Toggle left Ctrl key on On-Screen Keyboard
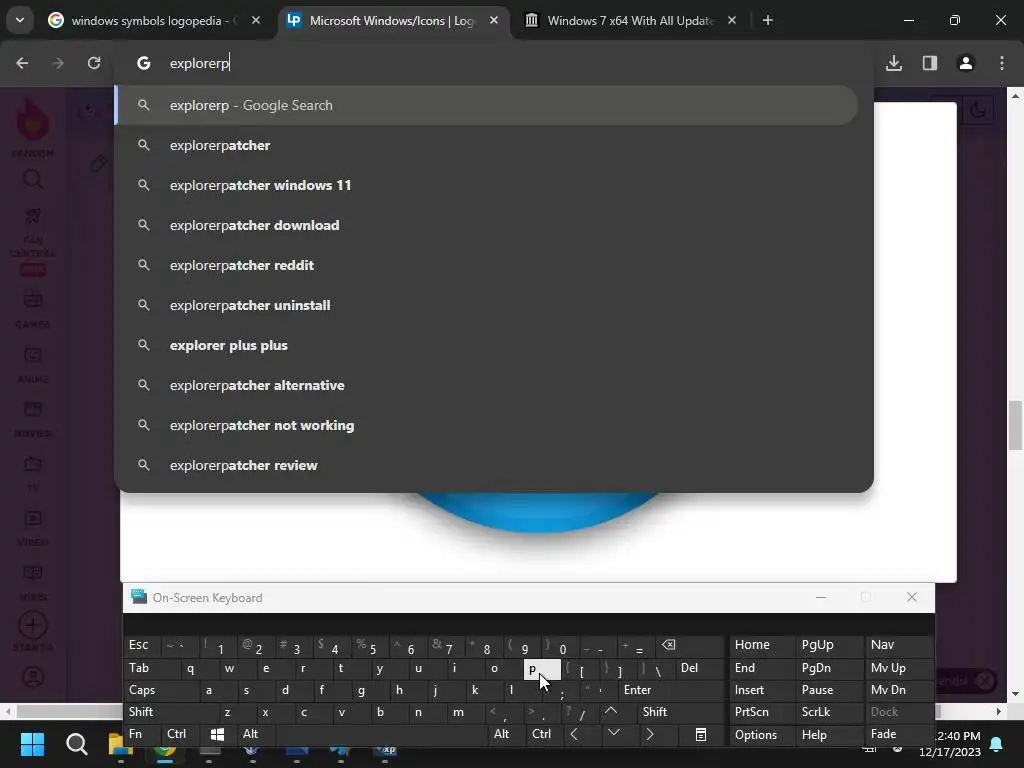The image size is (1024, 768). tap(179, 734)
